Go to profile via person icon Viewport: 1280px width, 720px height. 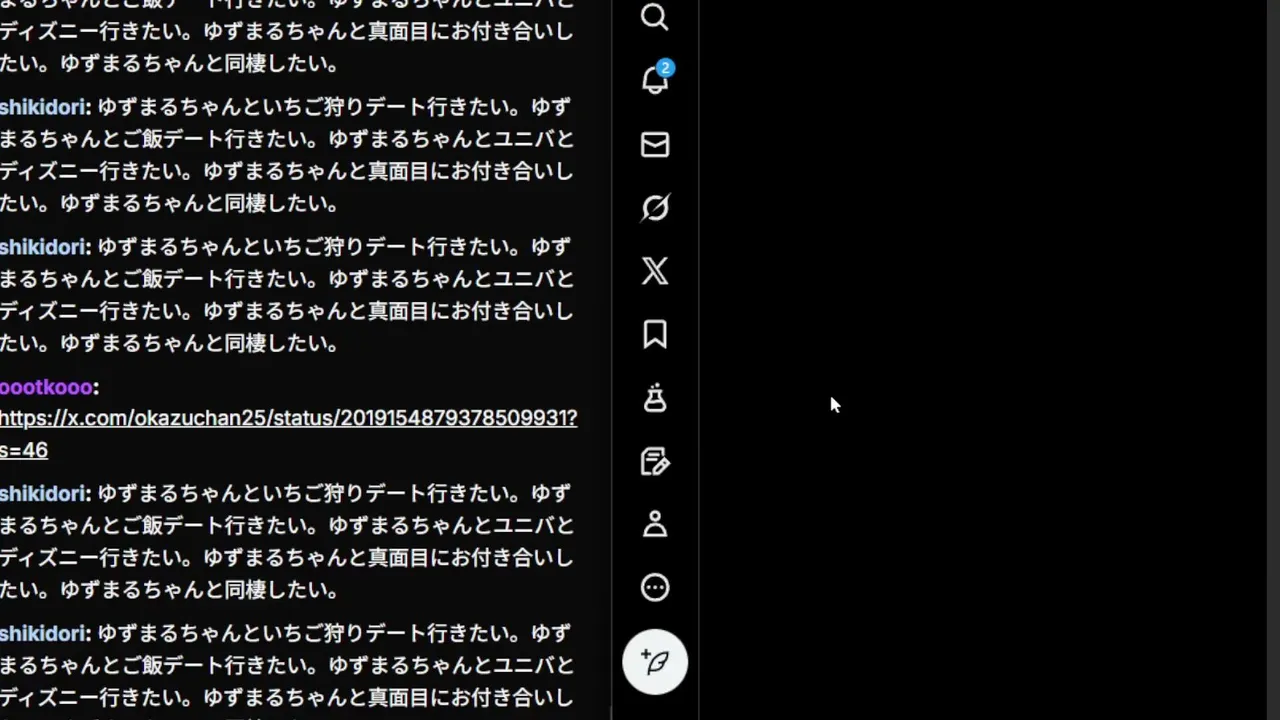pos(655,524)
